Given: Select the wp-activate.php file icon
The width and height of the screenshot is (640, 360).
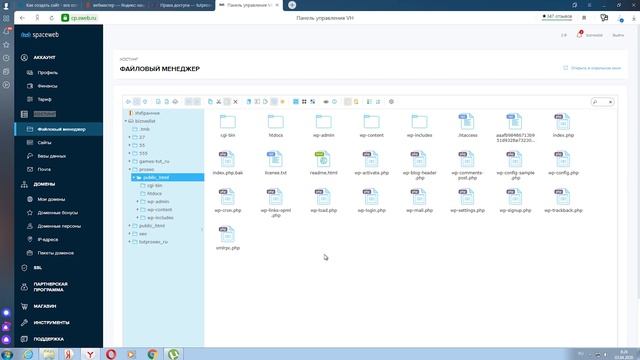Looking at the screenshot, I should tap(371, 159).
